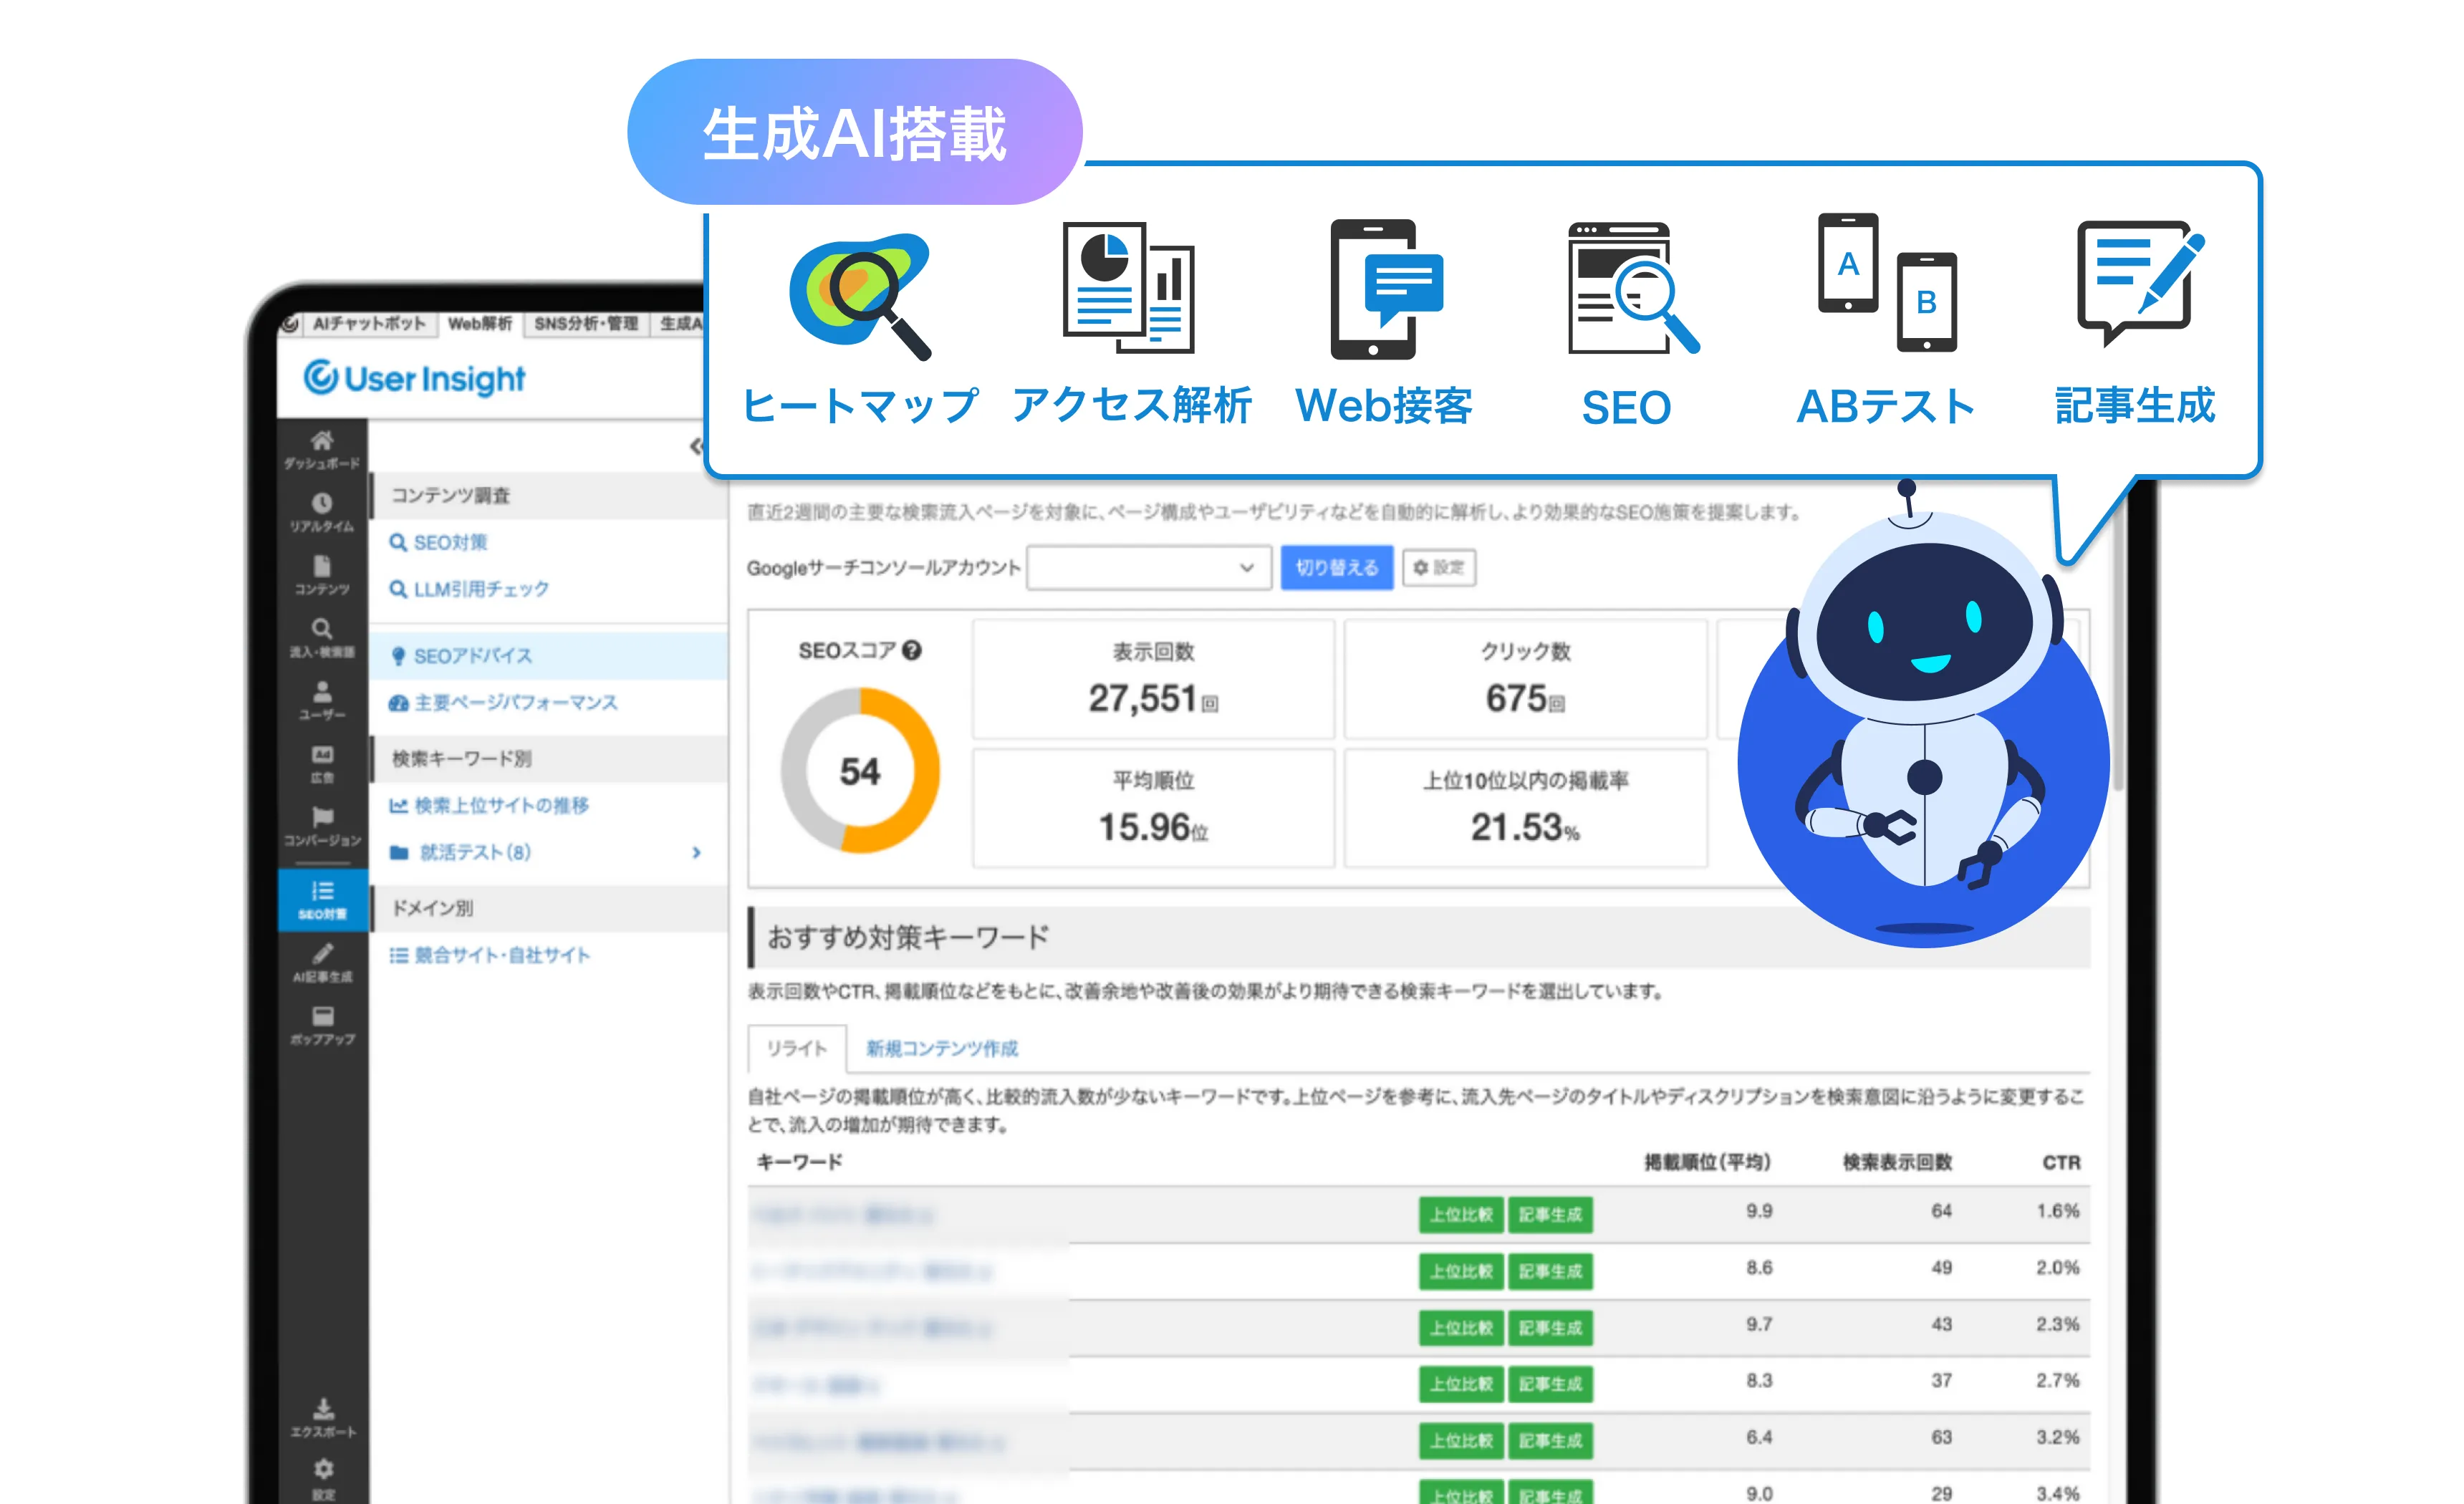This screenshot has width=2464, height=1504.
Task: Click the Web接客 smartphone chat icon
Action: pos(1385,290)
